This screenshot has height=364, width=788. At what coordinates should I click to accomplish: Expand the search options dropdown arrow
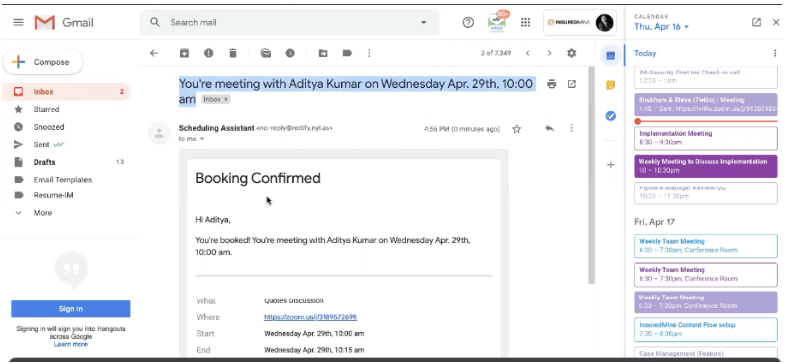[x=424, y=23]
